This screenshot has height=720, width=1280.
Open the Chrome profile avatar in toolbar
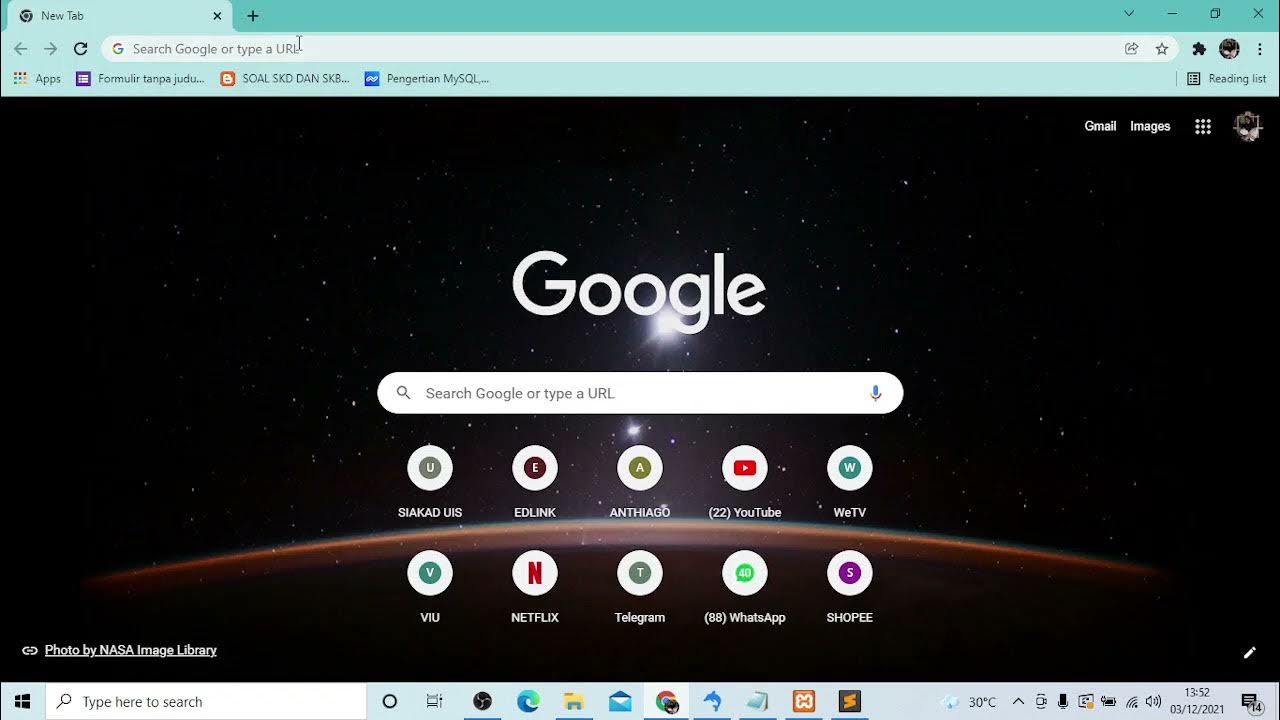[1230, 48]
